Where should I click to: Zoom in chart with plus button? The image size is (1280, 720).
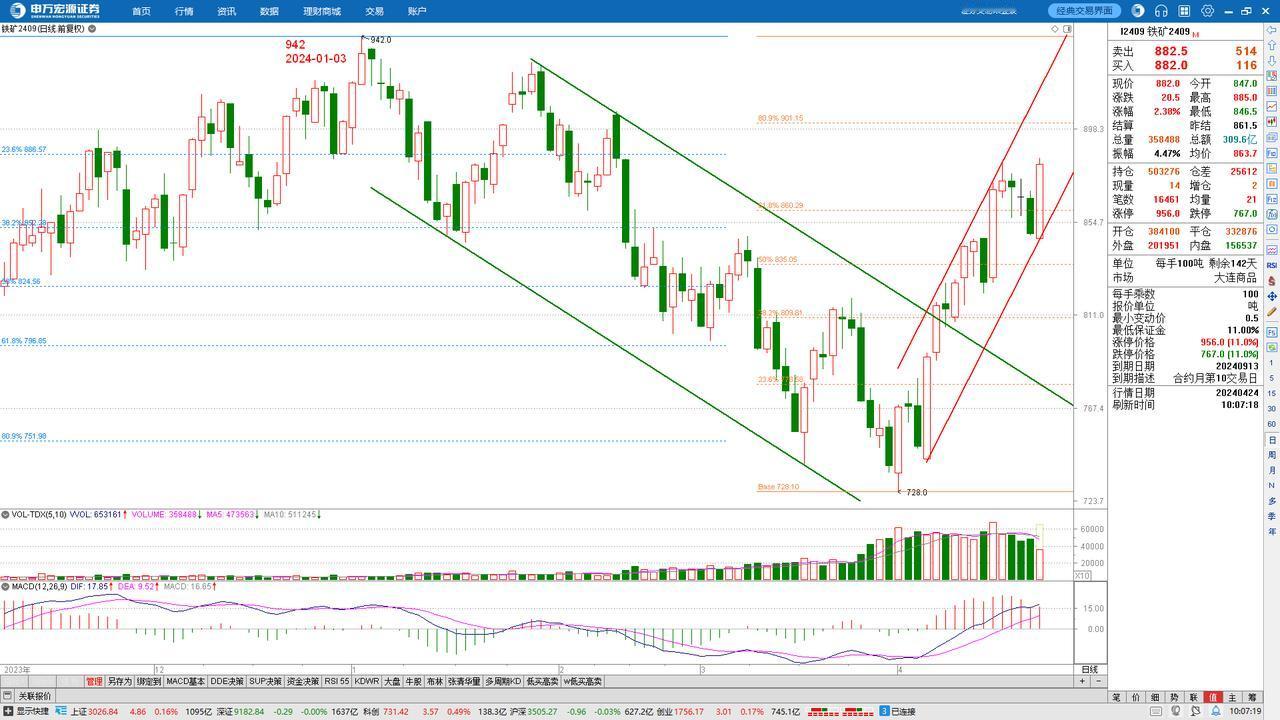[x=1082, y=681]
